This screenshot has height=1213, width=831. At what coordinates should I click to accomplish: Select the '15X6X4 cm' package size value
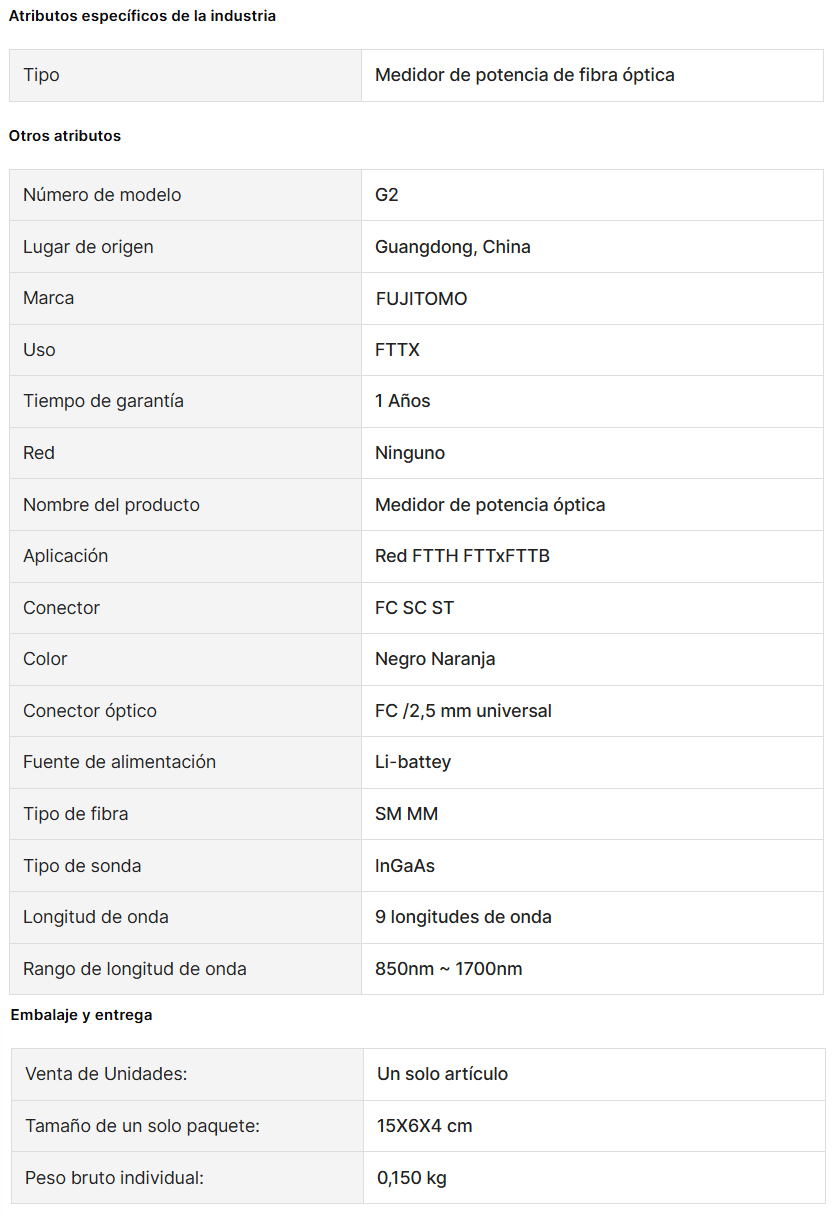425,1126
